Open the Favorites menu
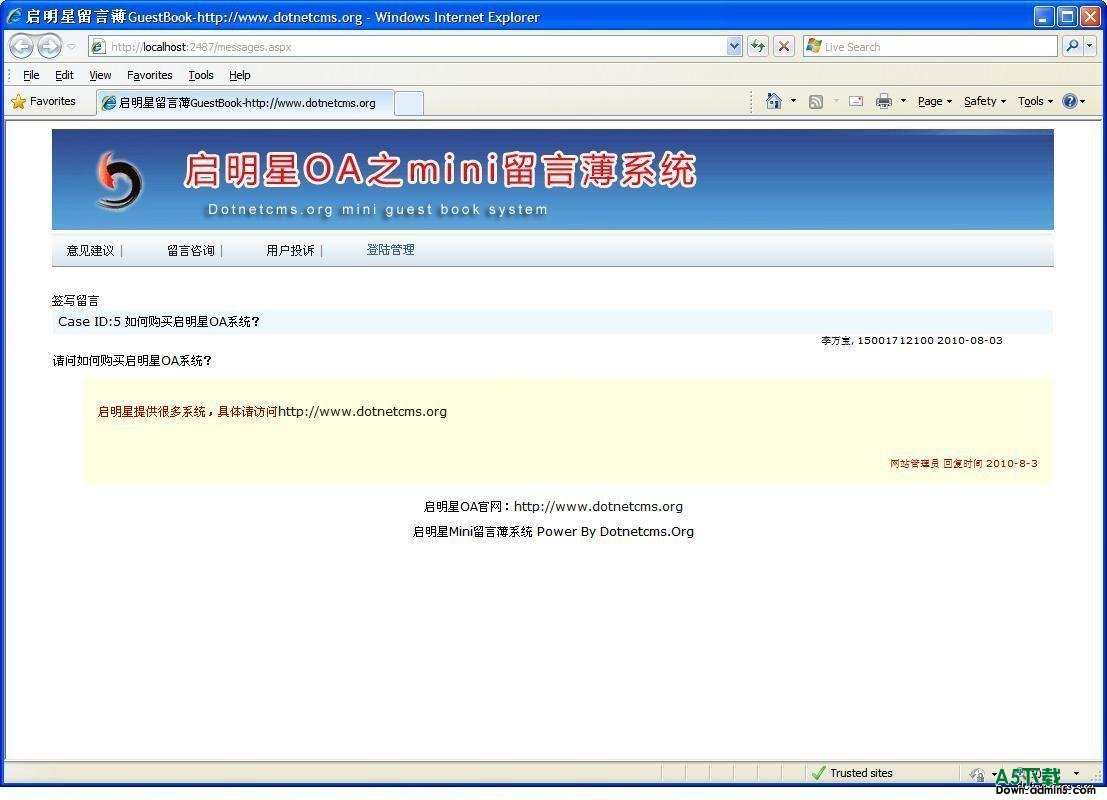The height and width of the screenshot is (800, 1107). pos(150,75)
